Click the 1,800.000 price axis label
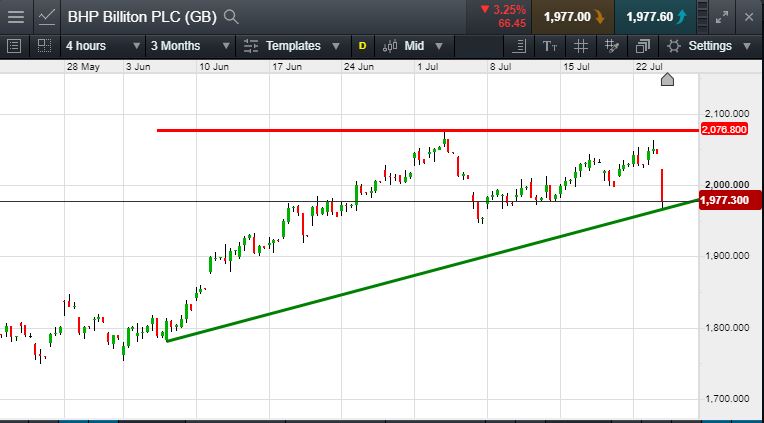The width and height of the screenshot is (764, 423). coord(727,327)
